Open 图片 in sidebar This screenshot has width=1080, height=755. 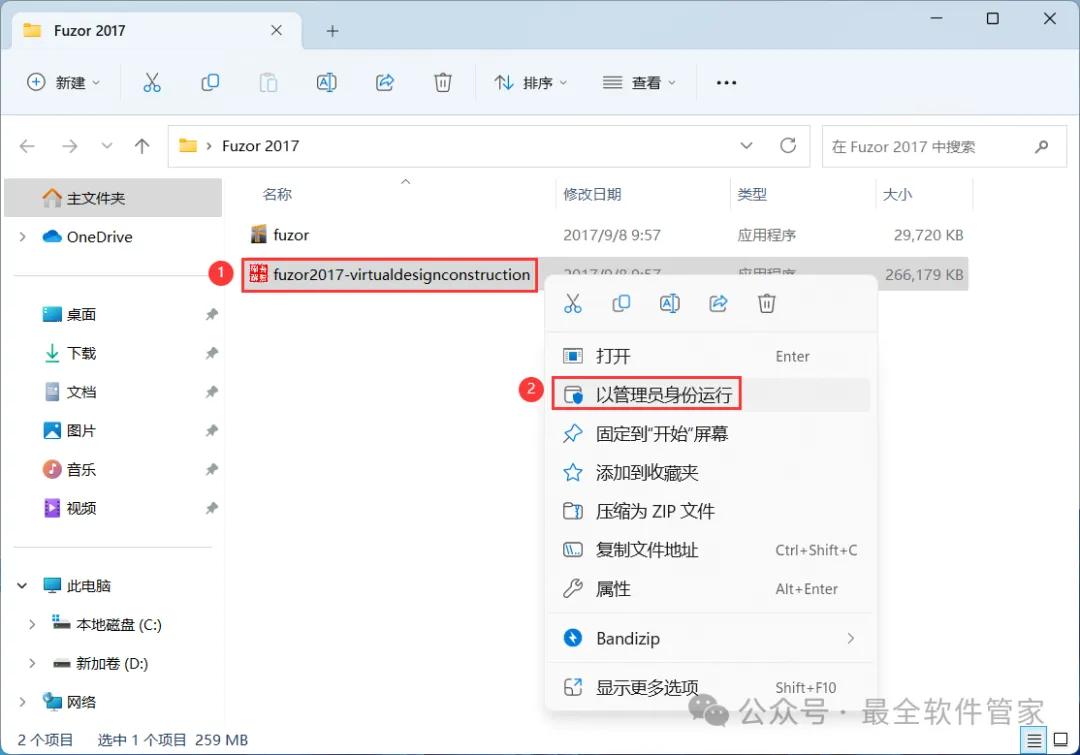[x=113, y=431]
